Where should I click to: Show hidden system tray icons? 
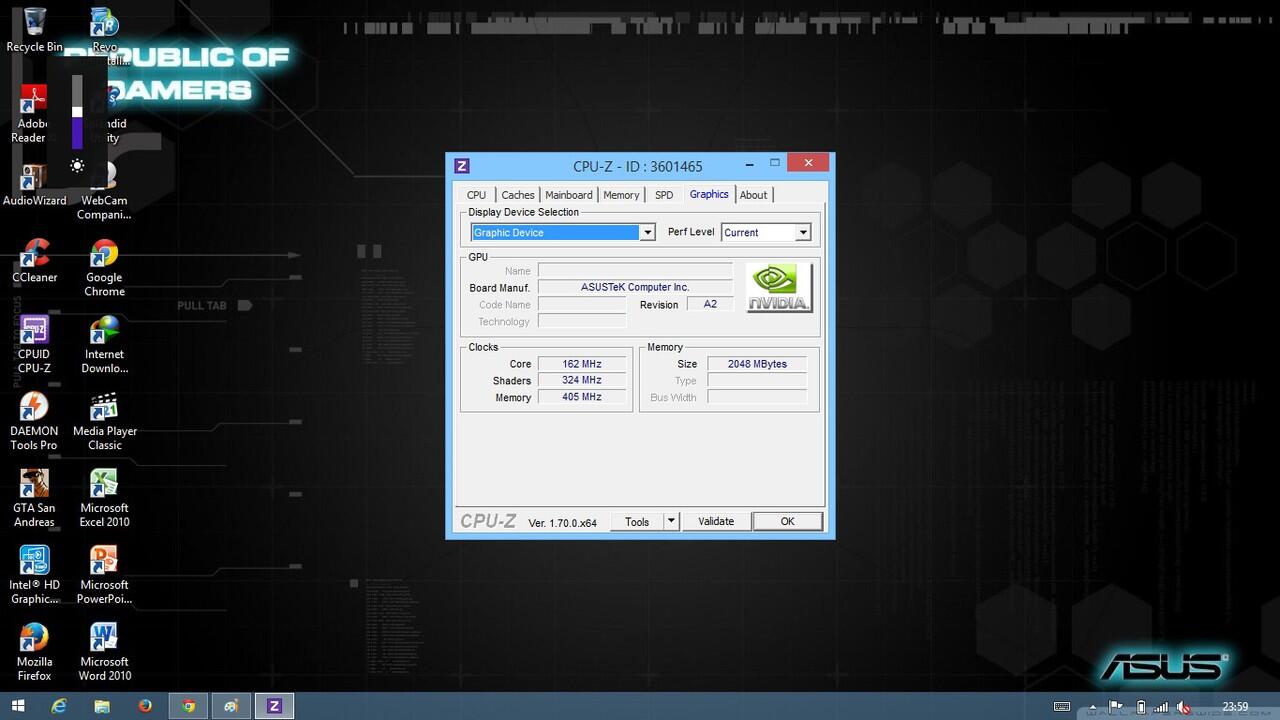(1093, 707)
